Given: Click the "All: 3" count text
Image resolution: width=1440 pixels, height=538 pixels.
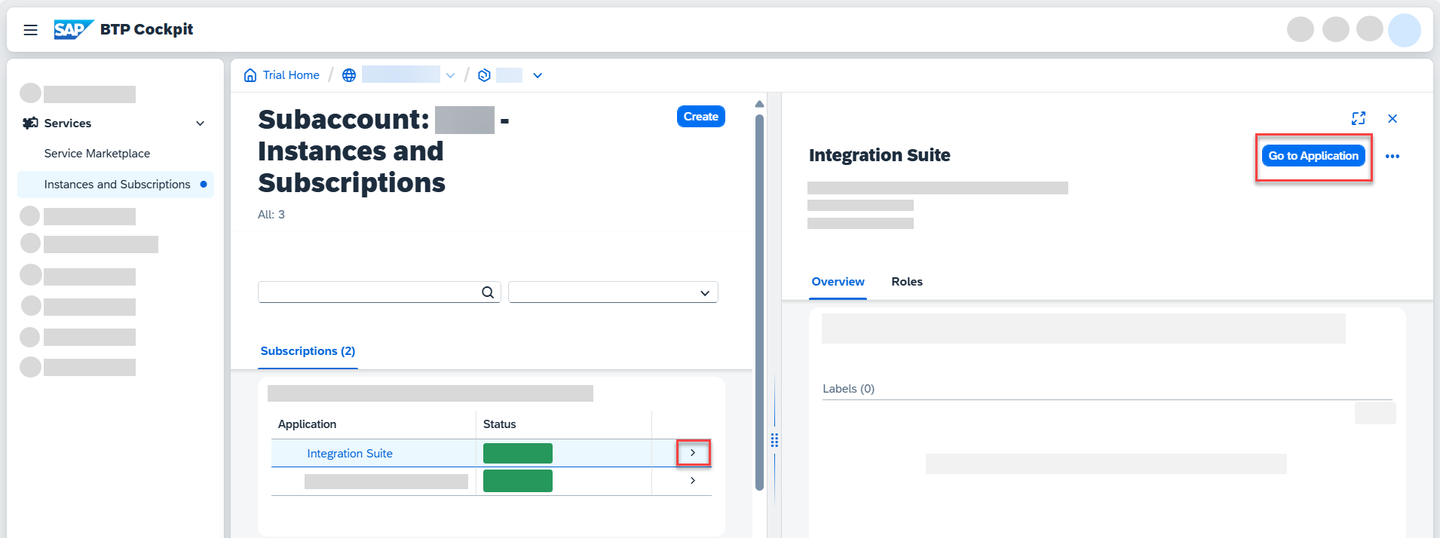Looking at the screenshot, I should [271, 214].
